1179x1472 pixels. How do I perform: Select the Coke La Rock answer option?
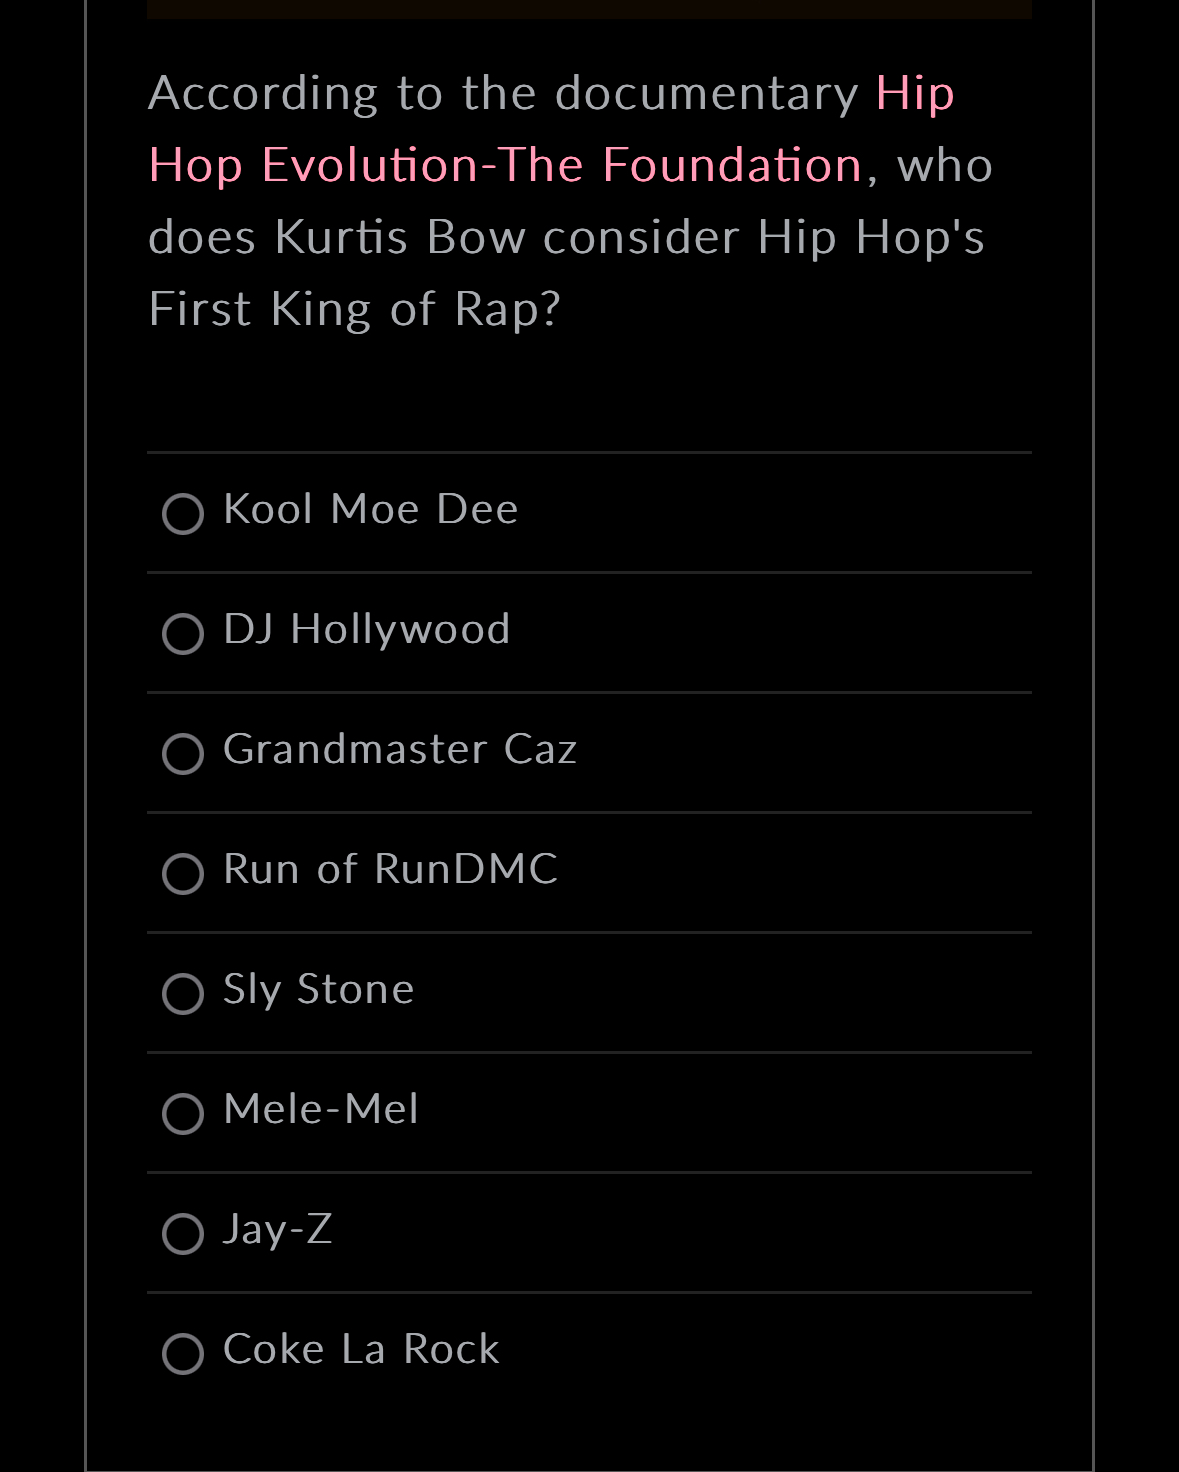(184, 1354)
